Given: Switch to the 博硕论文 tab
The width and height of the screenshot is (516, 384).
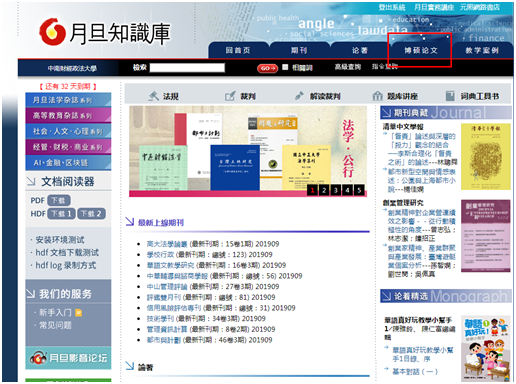Looking at the screenshot, I should (x=421, y=50).
